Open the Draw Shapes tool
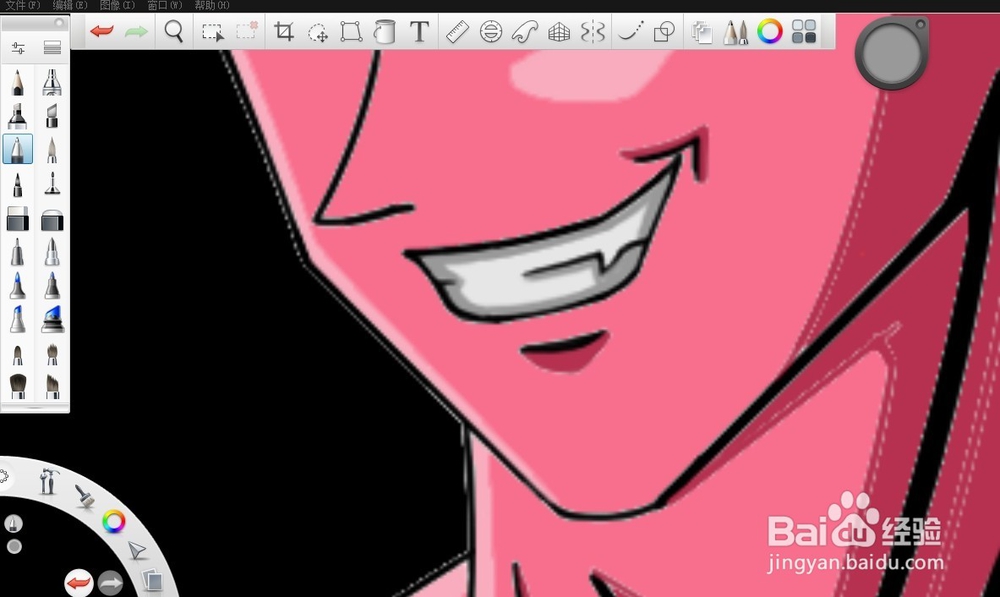 pyautogui.click(x=664, y=31)
